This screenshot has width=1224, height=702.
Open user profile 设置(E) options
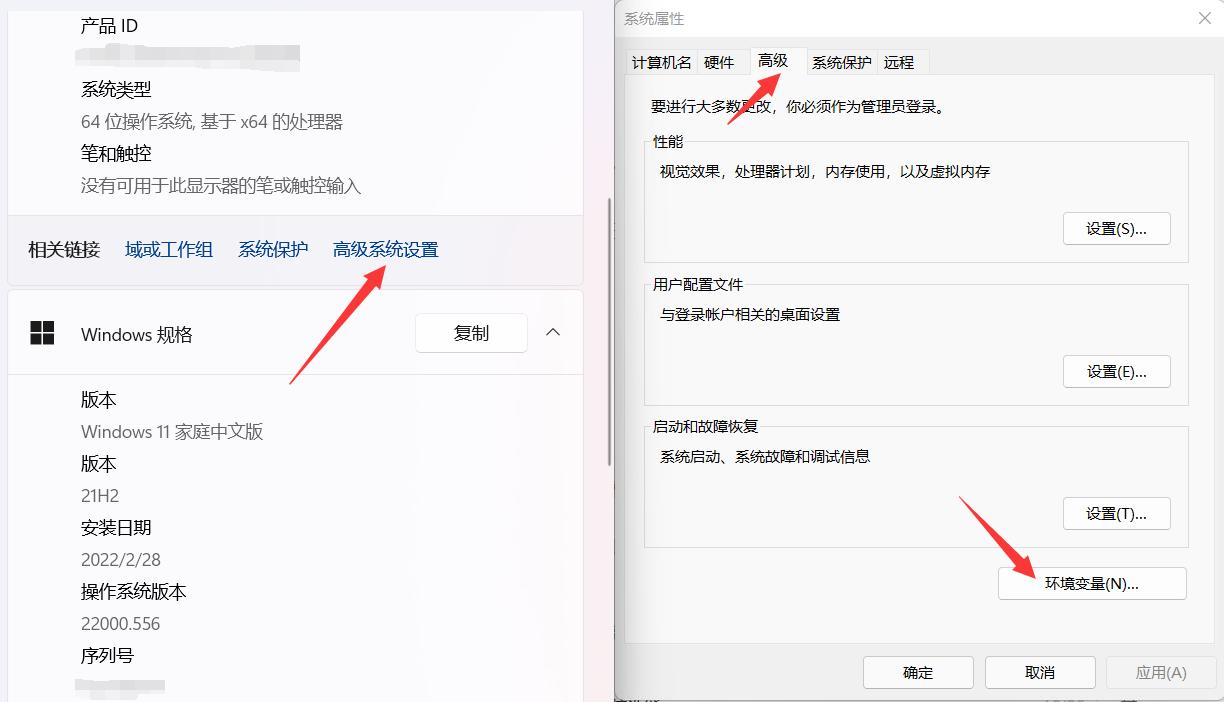point(1116,371)
